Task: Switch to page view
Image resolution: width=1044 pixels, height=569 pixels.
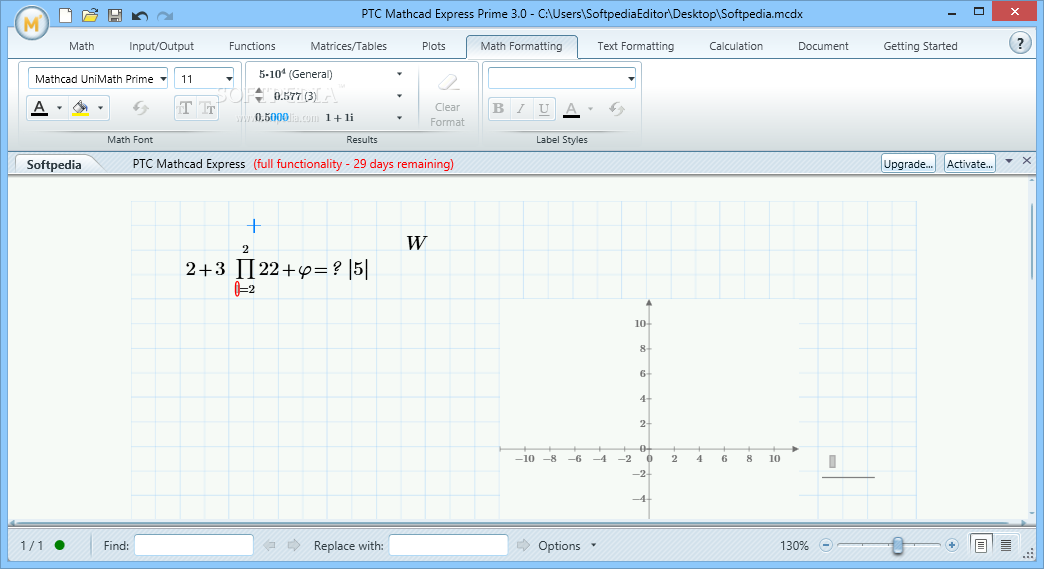Action: pos(981,545)
